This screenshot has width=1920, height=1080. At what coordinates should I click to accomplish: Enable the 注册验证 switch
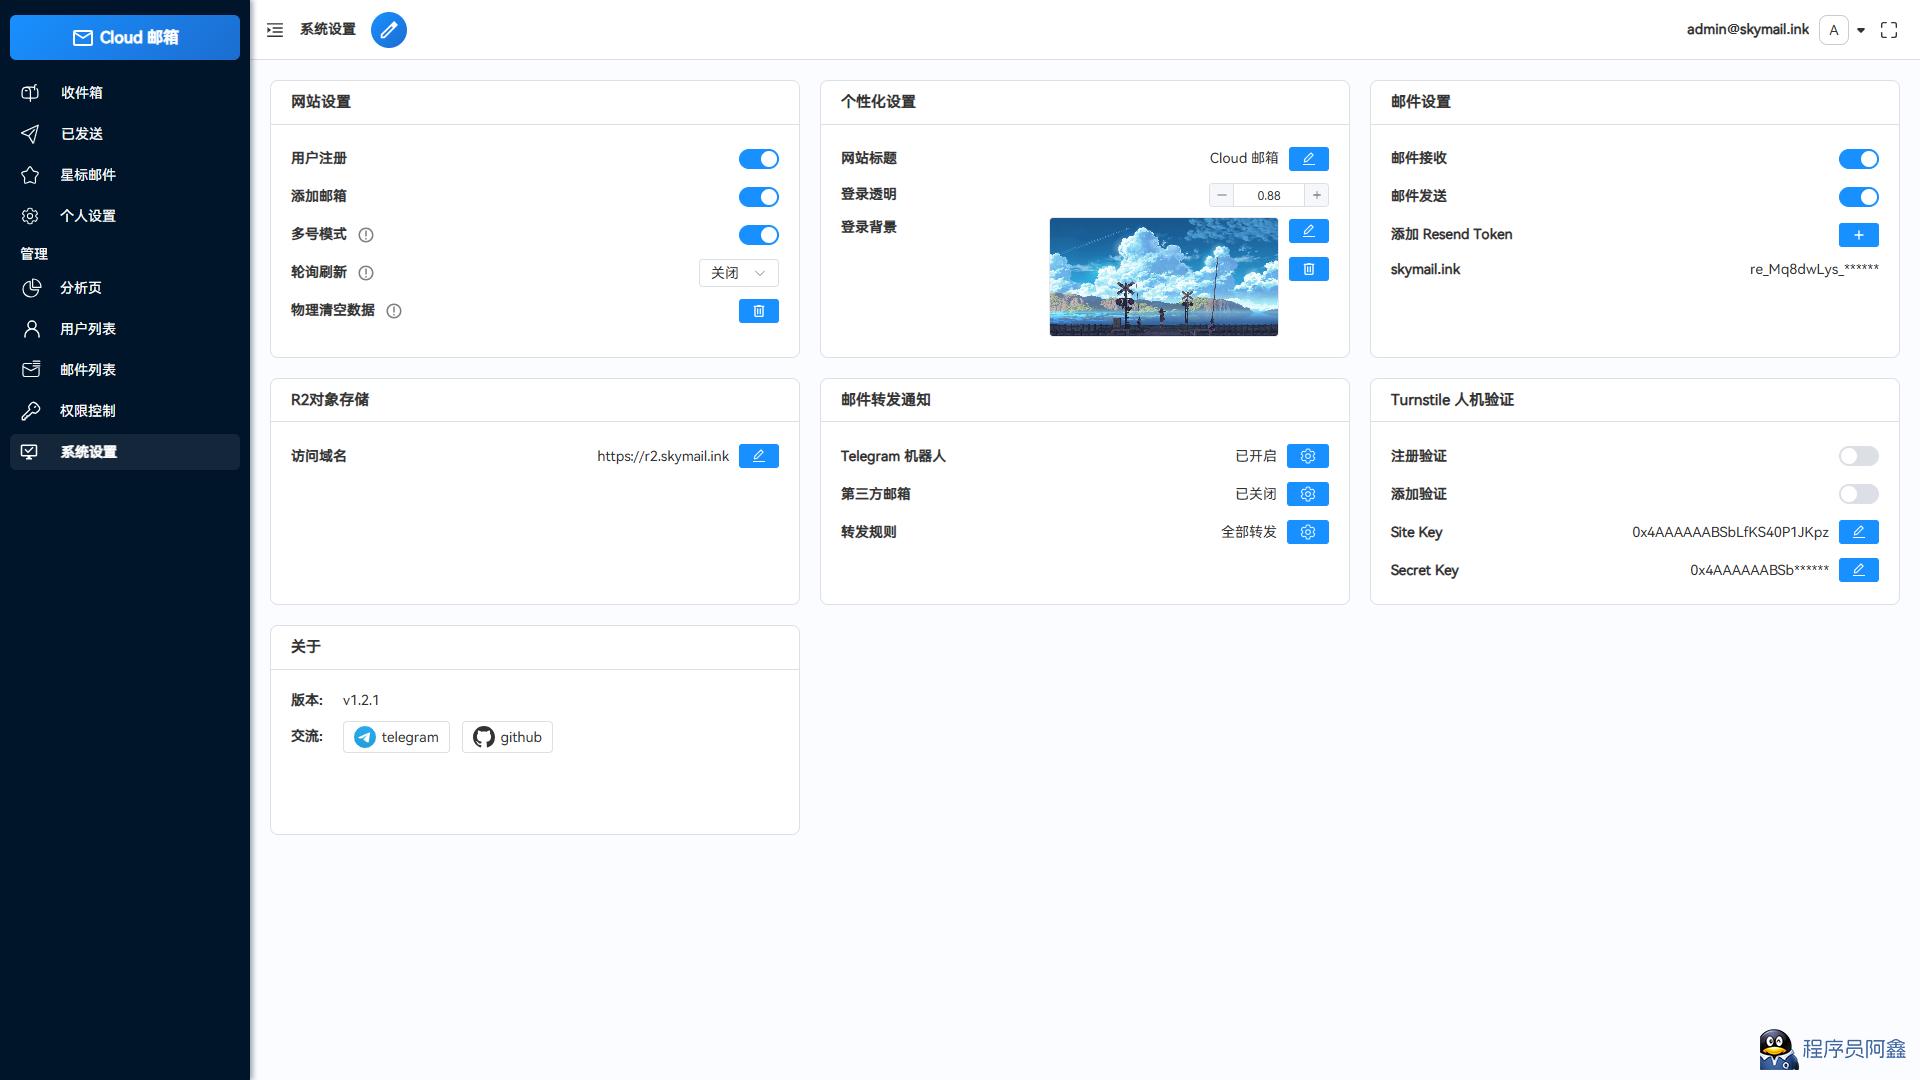coord(1858,456)
